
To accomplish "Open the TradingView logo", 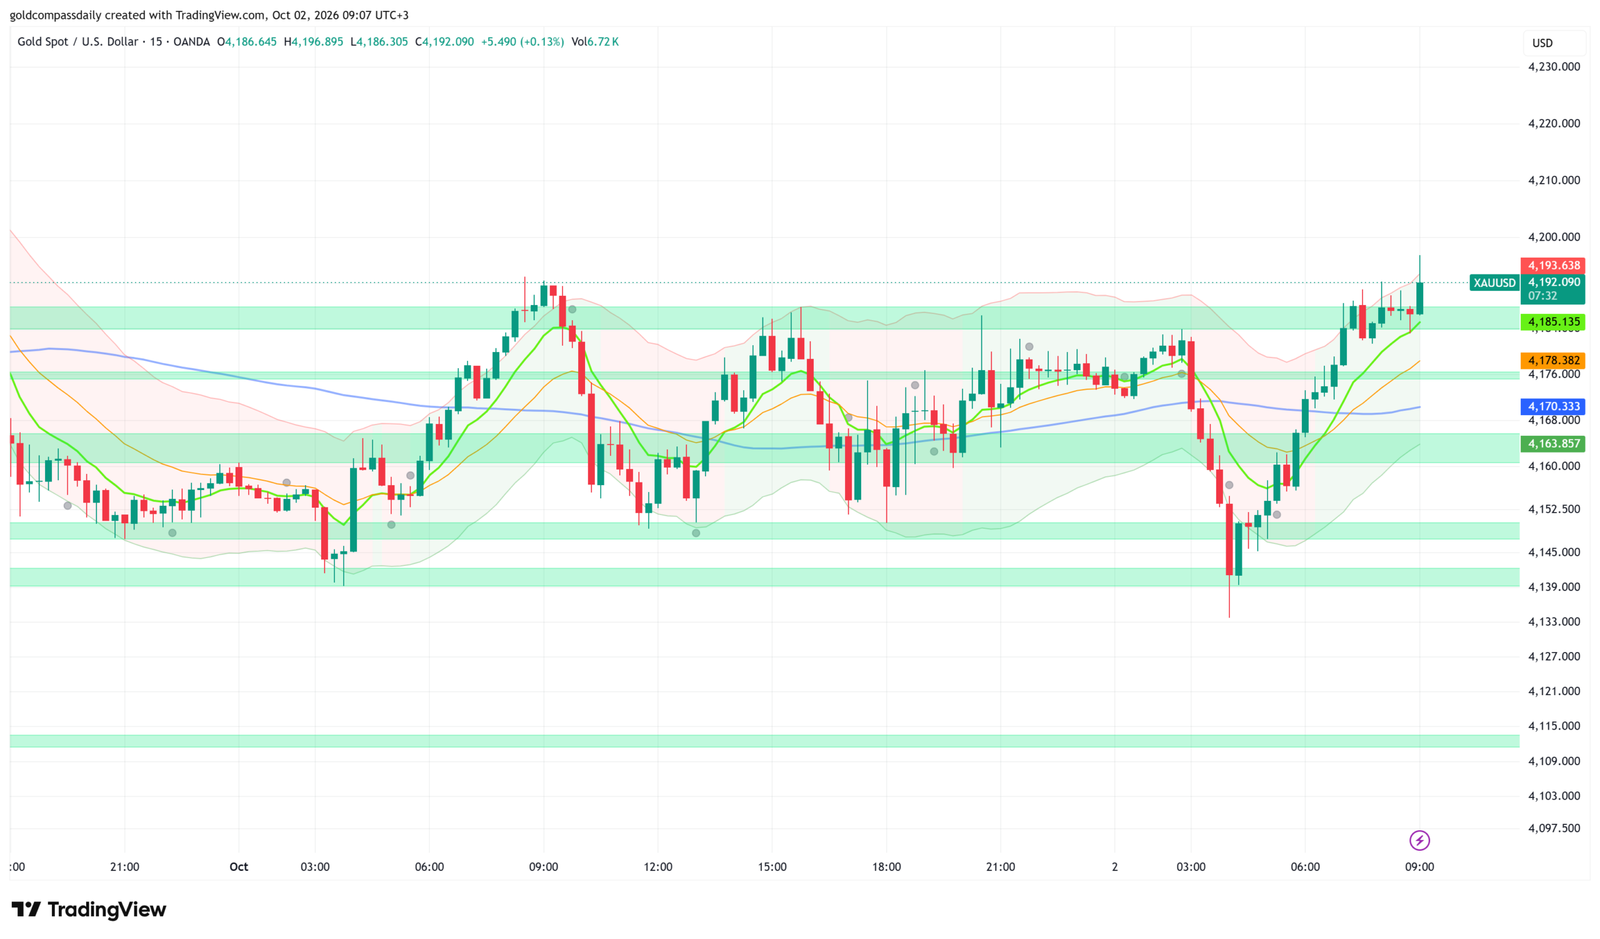I will (x=89, y=909).
